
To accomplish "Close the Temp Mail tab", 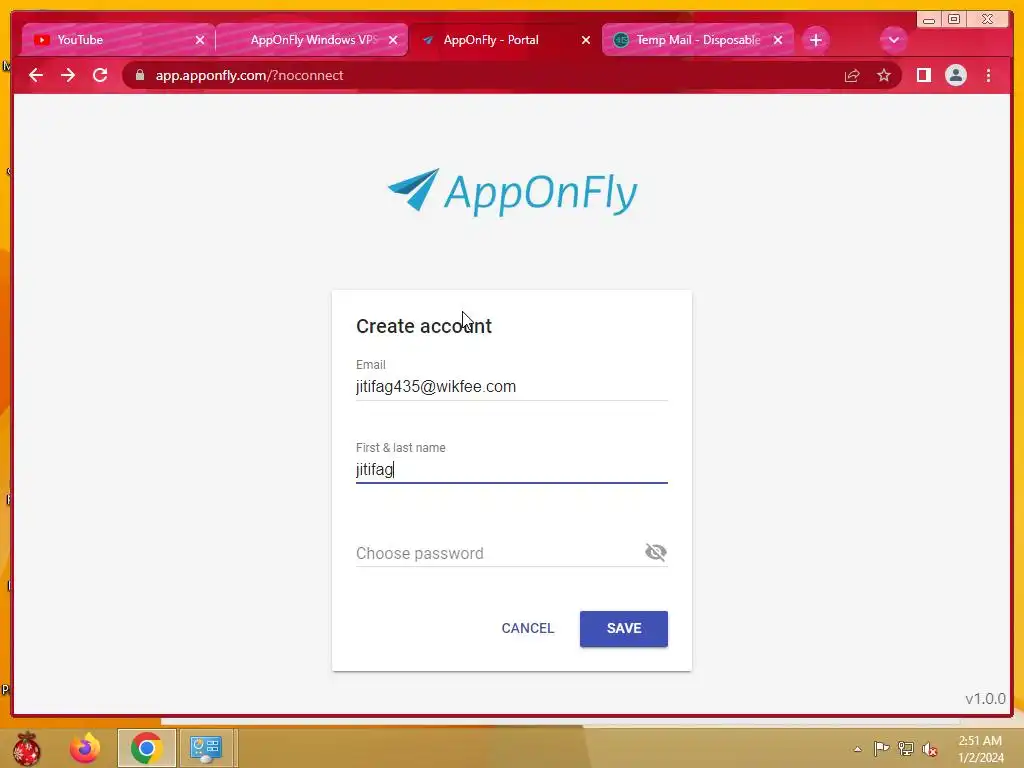I will pyautogui.click(x=778, y=40).
